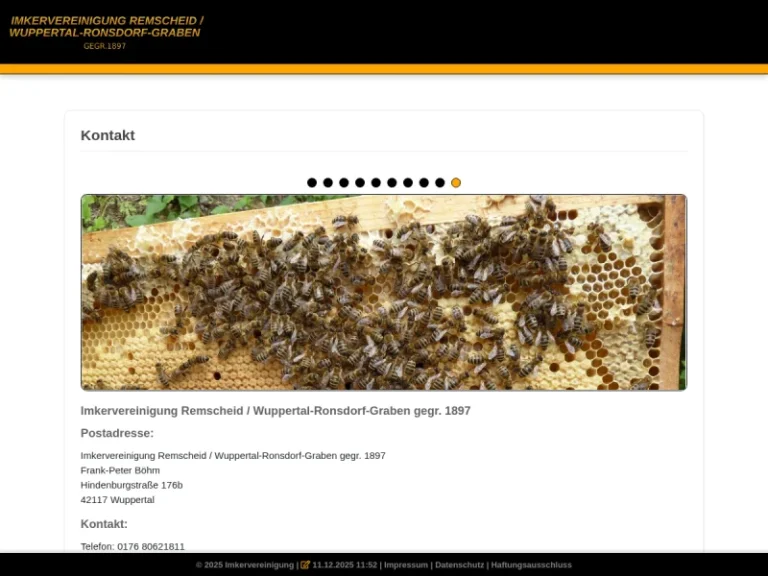Image resolution: width=768 pixels, height=576 pixels.
Task: Click the active orange slideshow dot
Action: (456, 183)
